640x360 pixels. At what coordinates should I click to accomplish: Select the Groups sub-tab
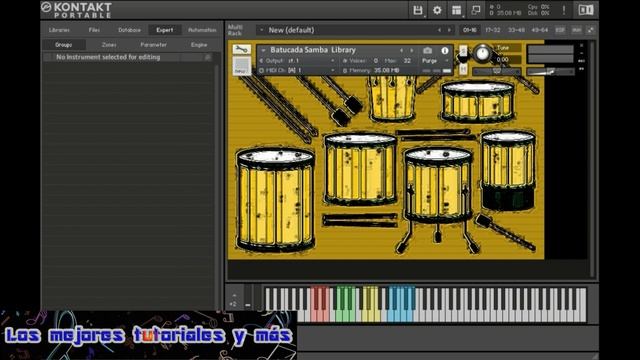(x=64, y=44)
